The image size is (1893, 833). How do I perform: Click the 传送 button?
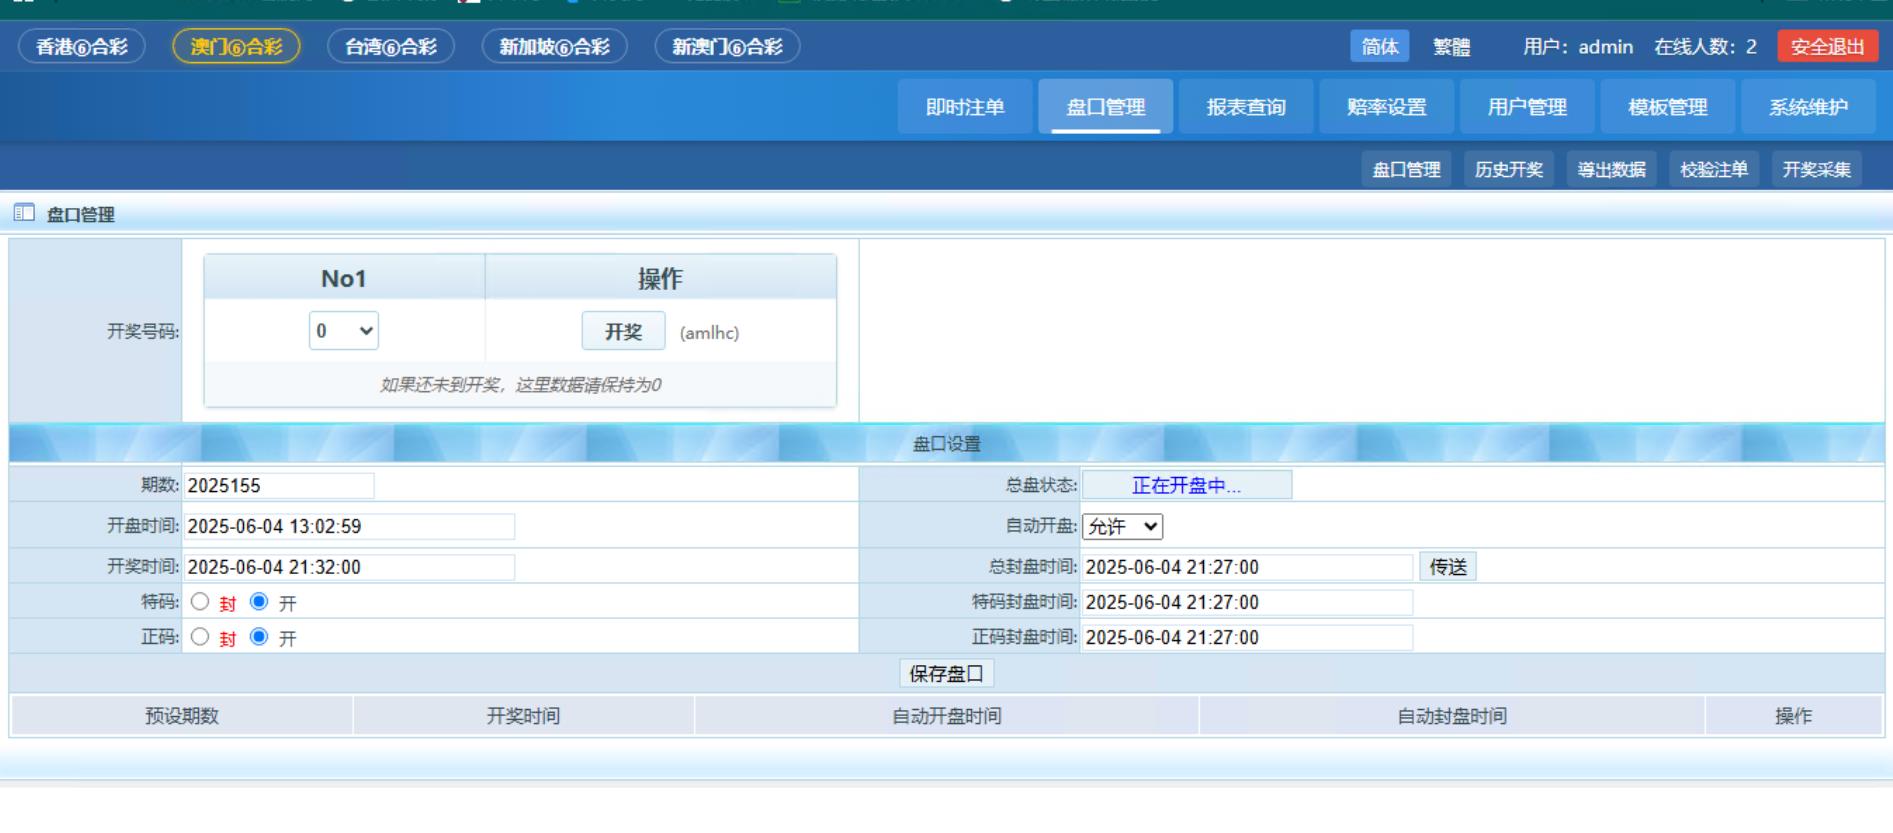pos(1447,567)
